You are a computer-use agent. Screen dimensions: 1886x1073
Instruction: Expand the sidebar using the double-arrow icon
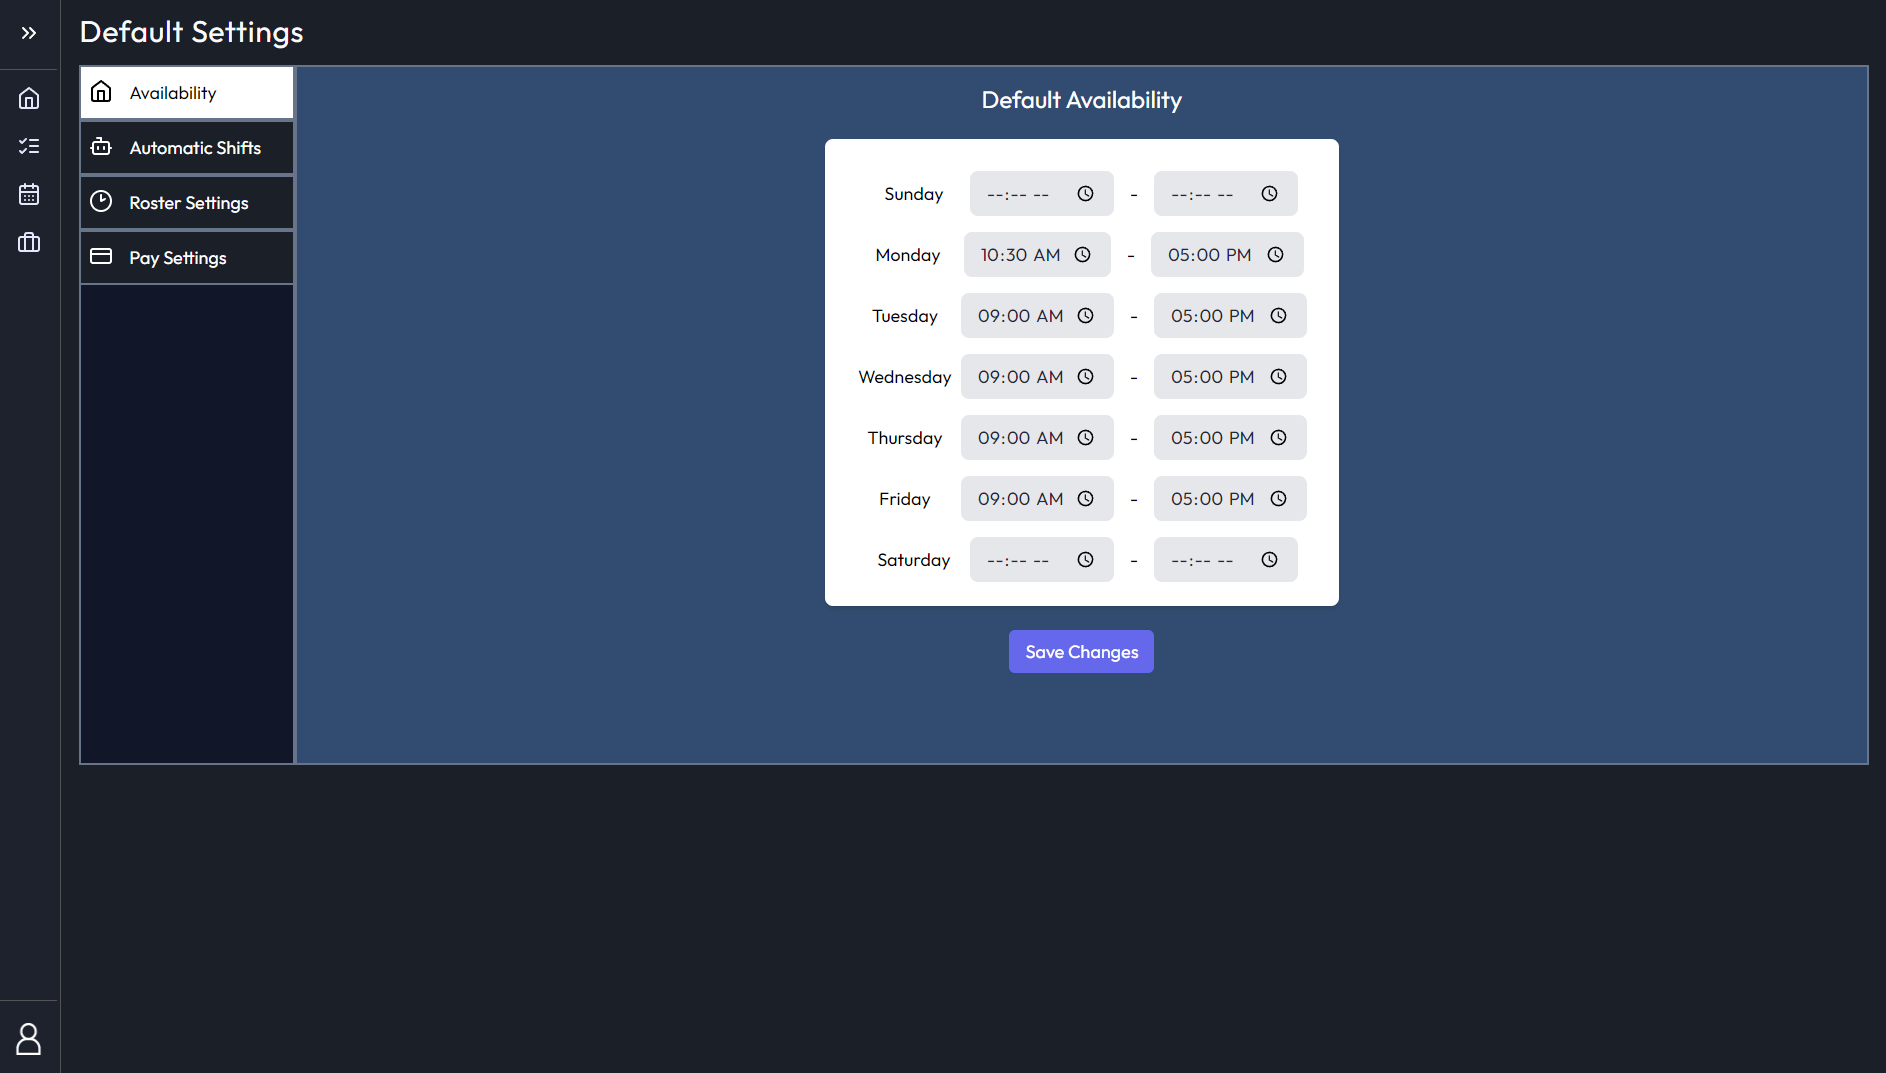coord(29,31)
